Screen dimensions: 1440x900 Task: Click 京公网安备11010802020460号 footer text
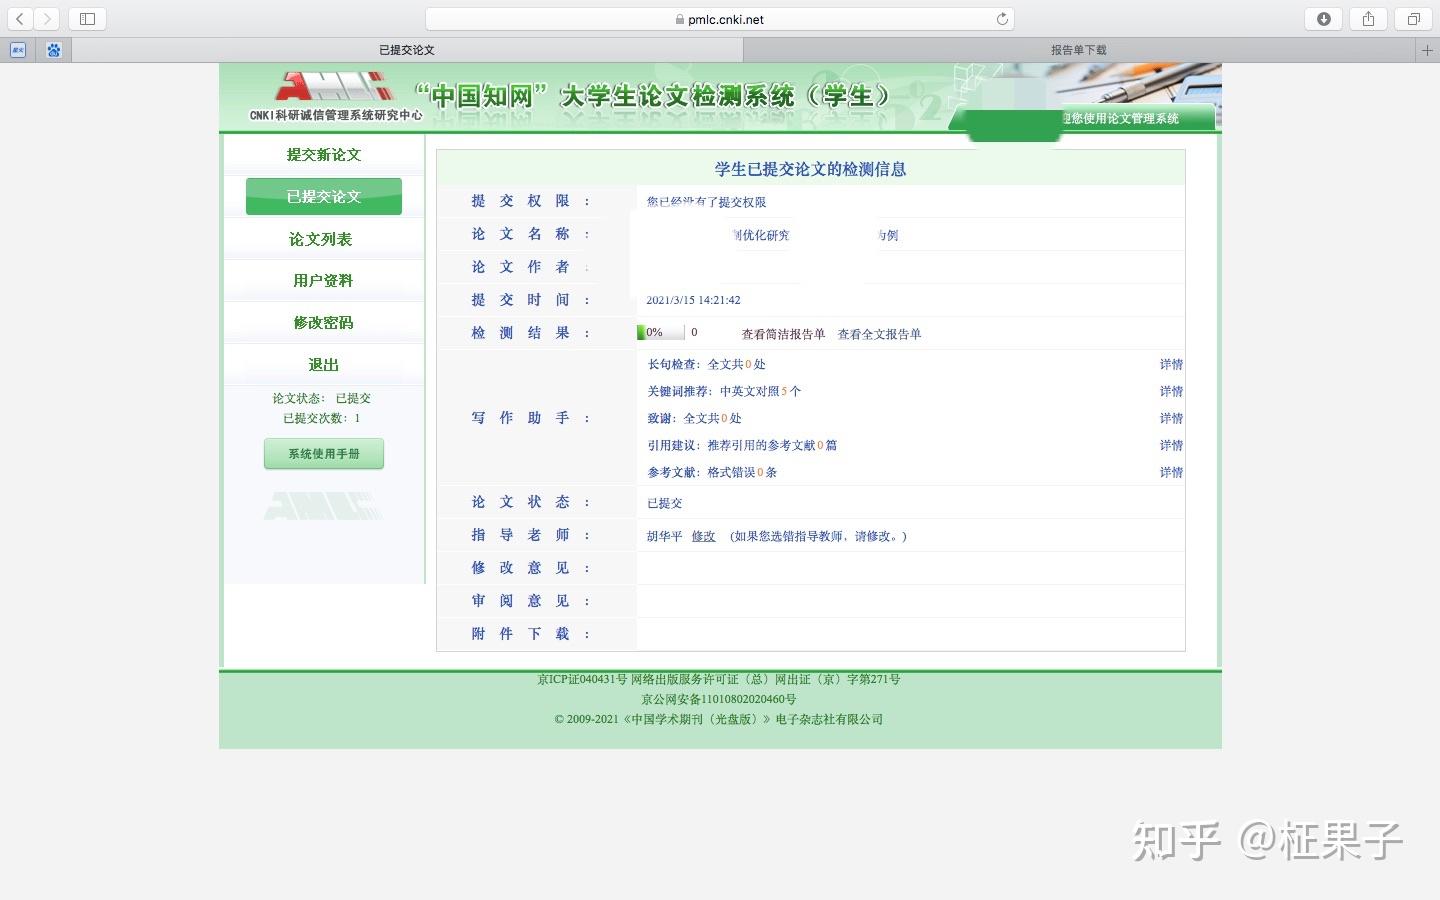coord(719,699)
